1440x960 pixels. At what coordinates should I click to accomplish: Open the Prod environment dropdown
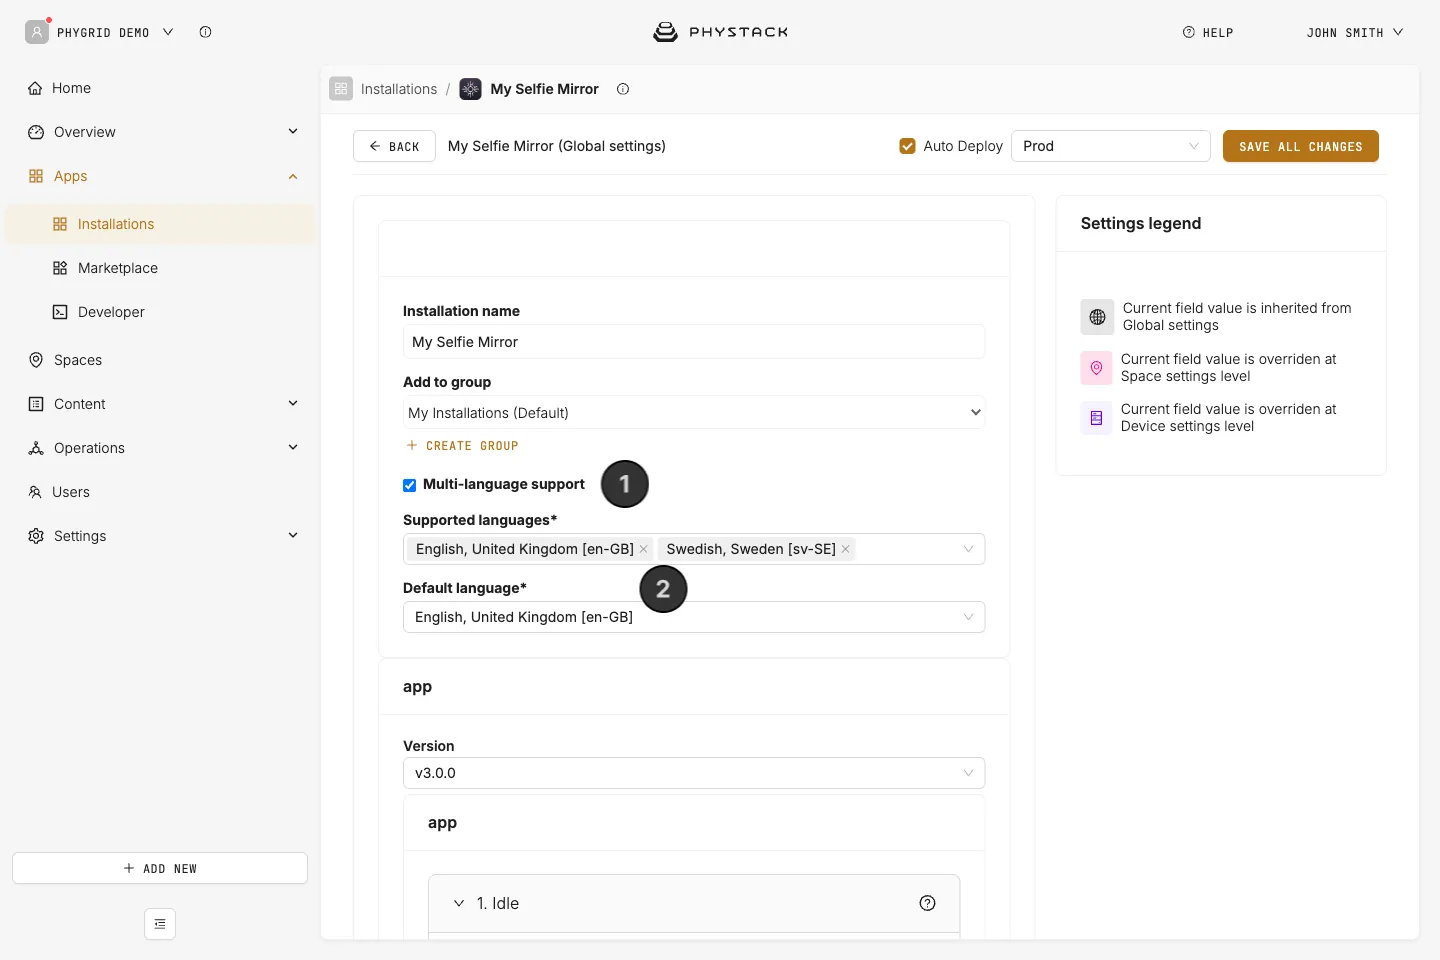pyautogui.click(x=1110, y=146)
